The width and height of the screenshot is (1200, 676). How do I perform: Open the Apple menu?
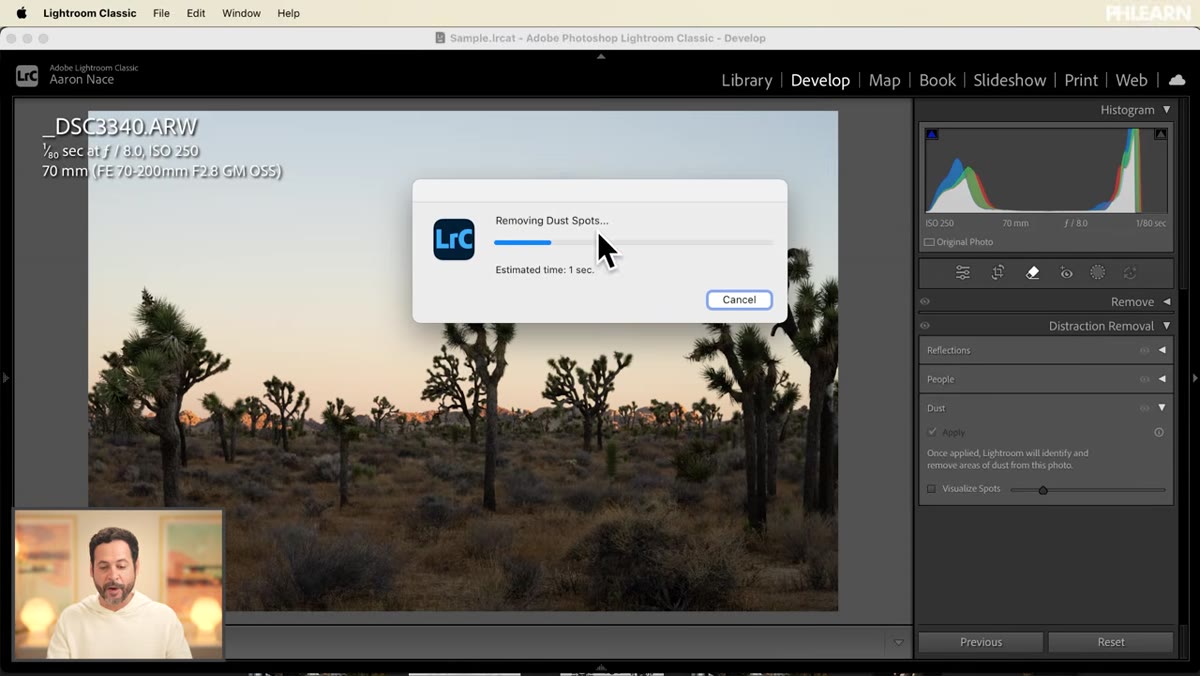[21, 13]
